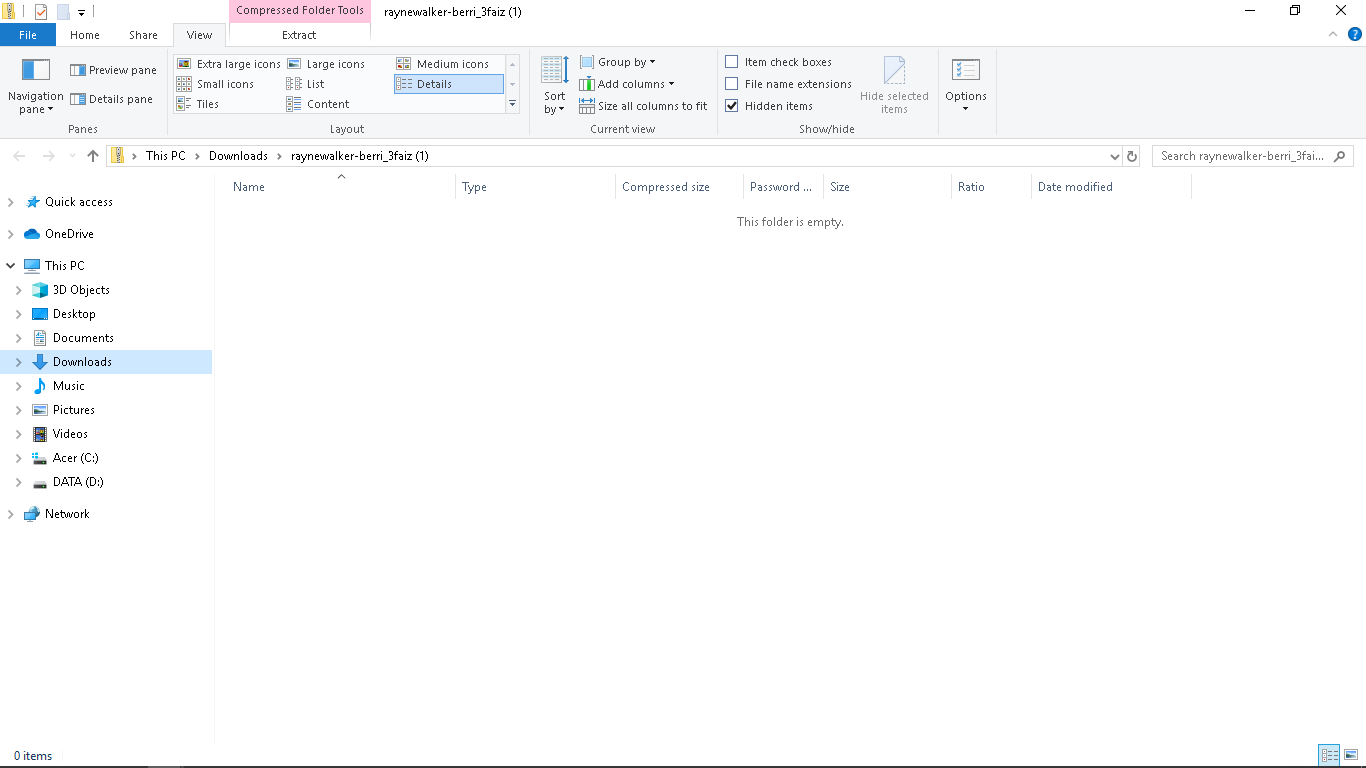This screenshot has height=768, width=1366.
Task: Expand the Acer (C:) drive arrow
Action: point(19,458)
